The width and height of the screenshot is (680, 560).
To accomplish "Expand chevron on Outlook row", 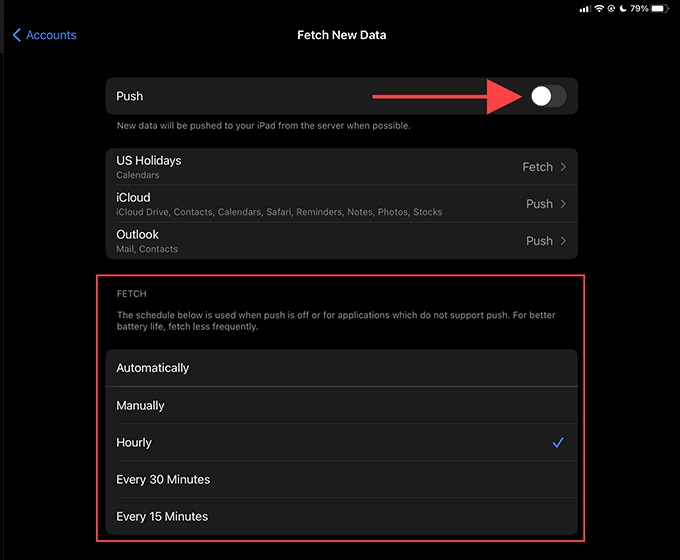I will pos(563,241).
